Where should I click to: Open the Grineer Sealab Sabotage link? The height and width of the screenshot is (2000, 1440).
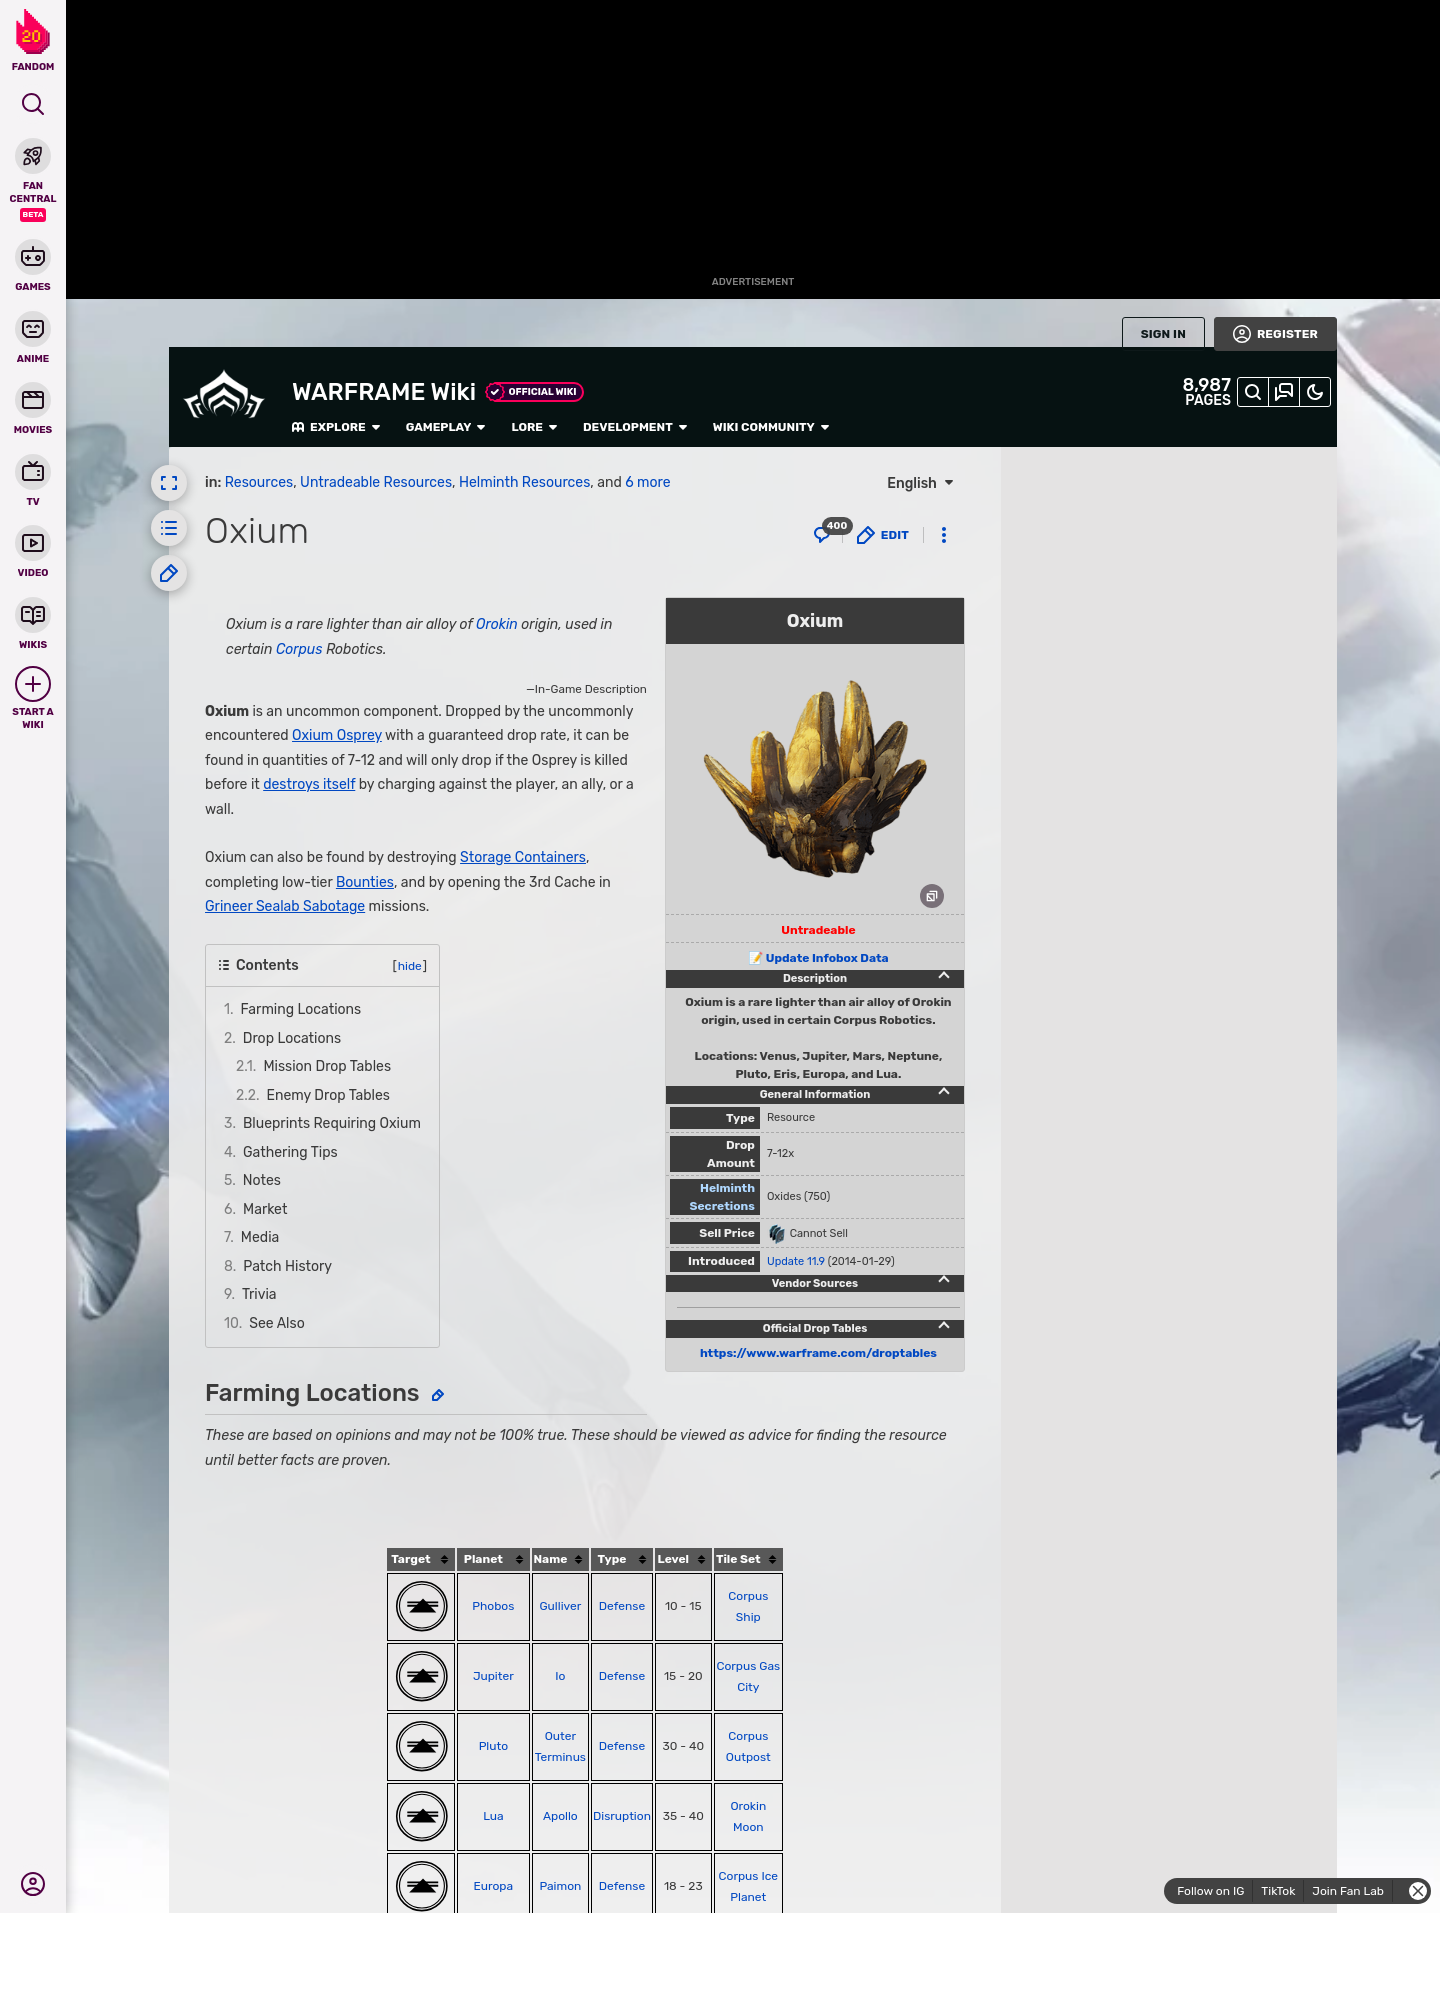tap(285, 906)
